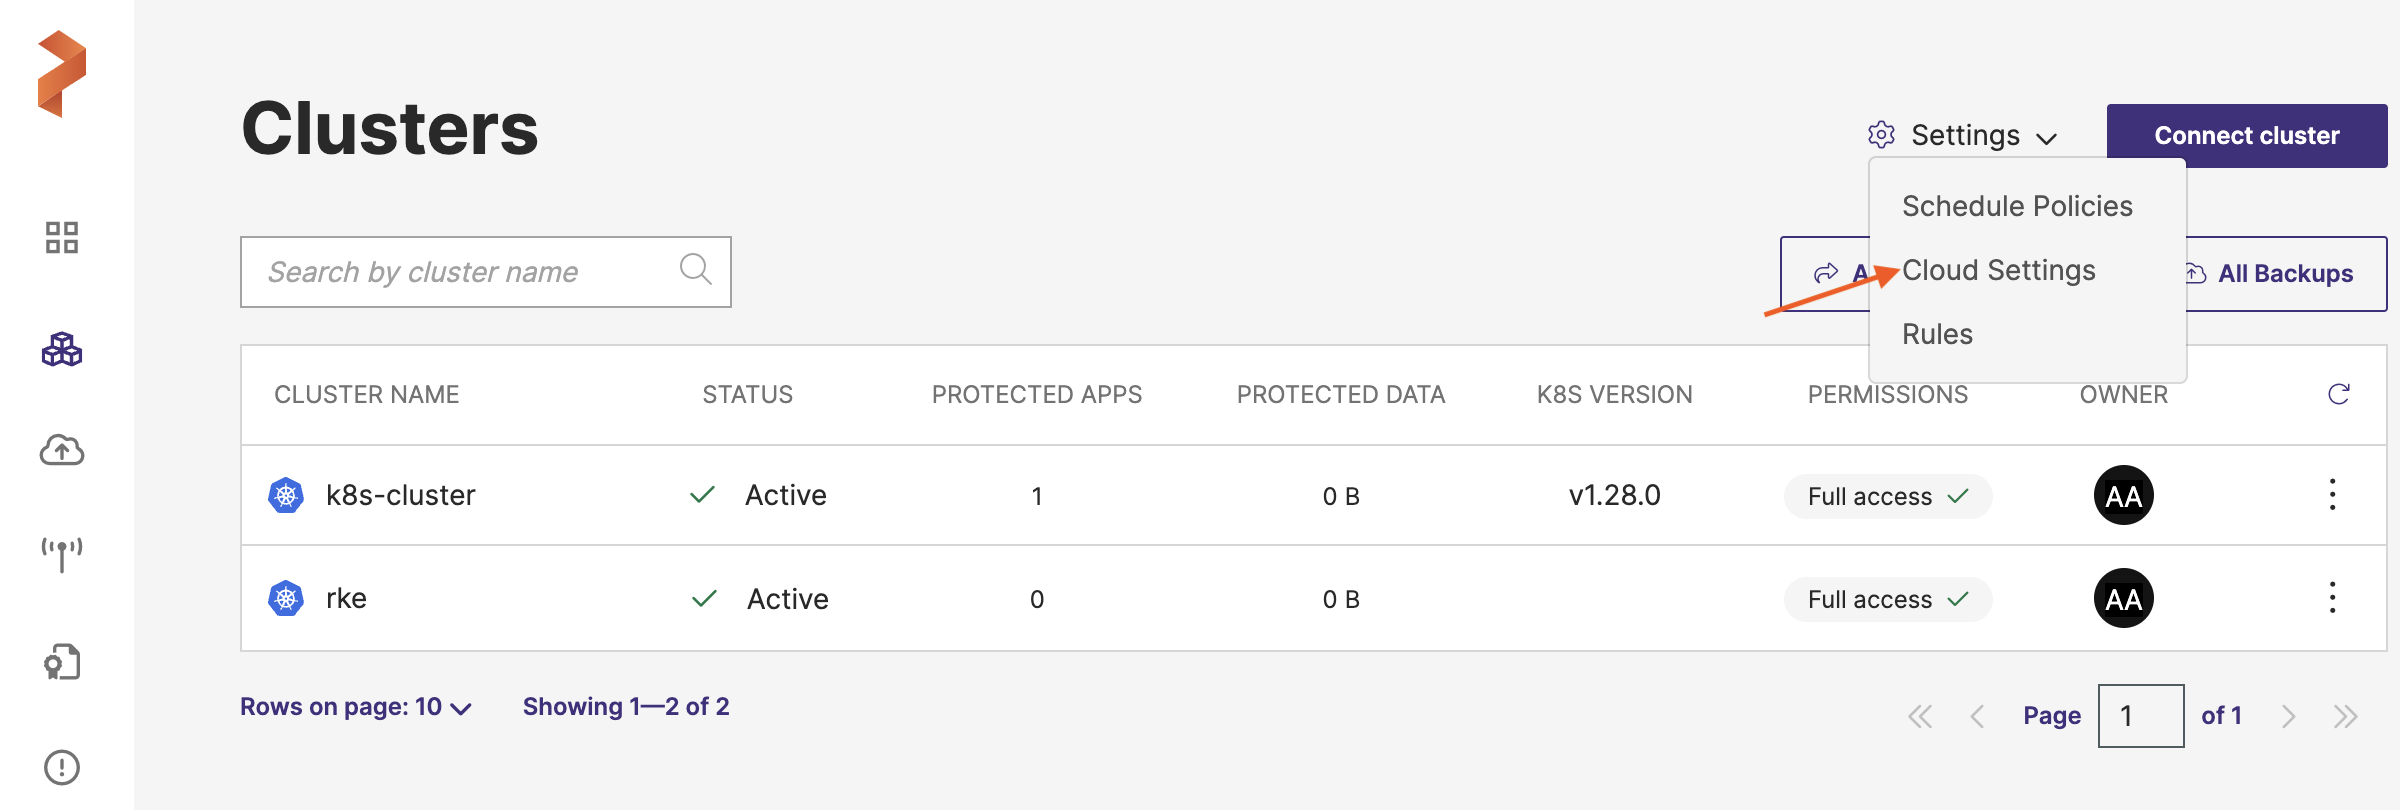Select Rules in the Settings menu
2400x810 pixels.
tap(1937, 334)
